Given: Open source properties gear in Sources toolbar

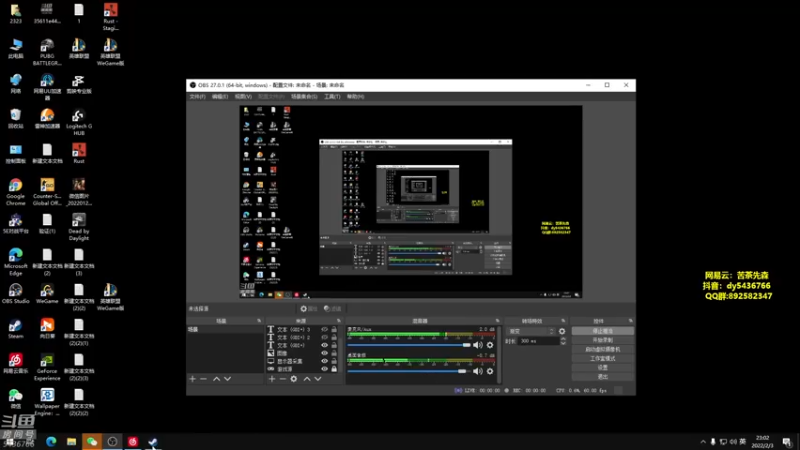Looking at the screenshot, I should pyautogui.click(x=294, y=379).
